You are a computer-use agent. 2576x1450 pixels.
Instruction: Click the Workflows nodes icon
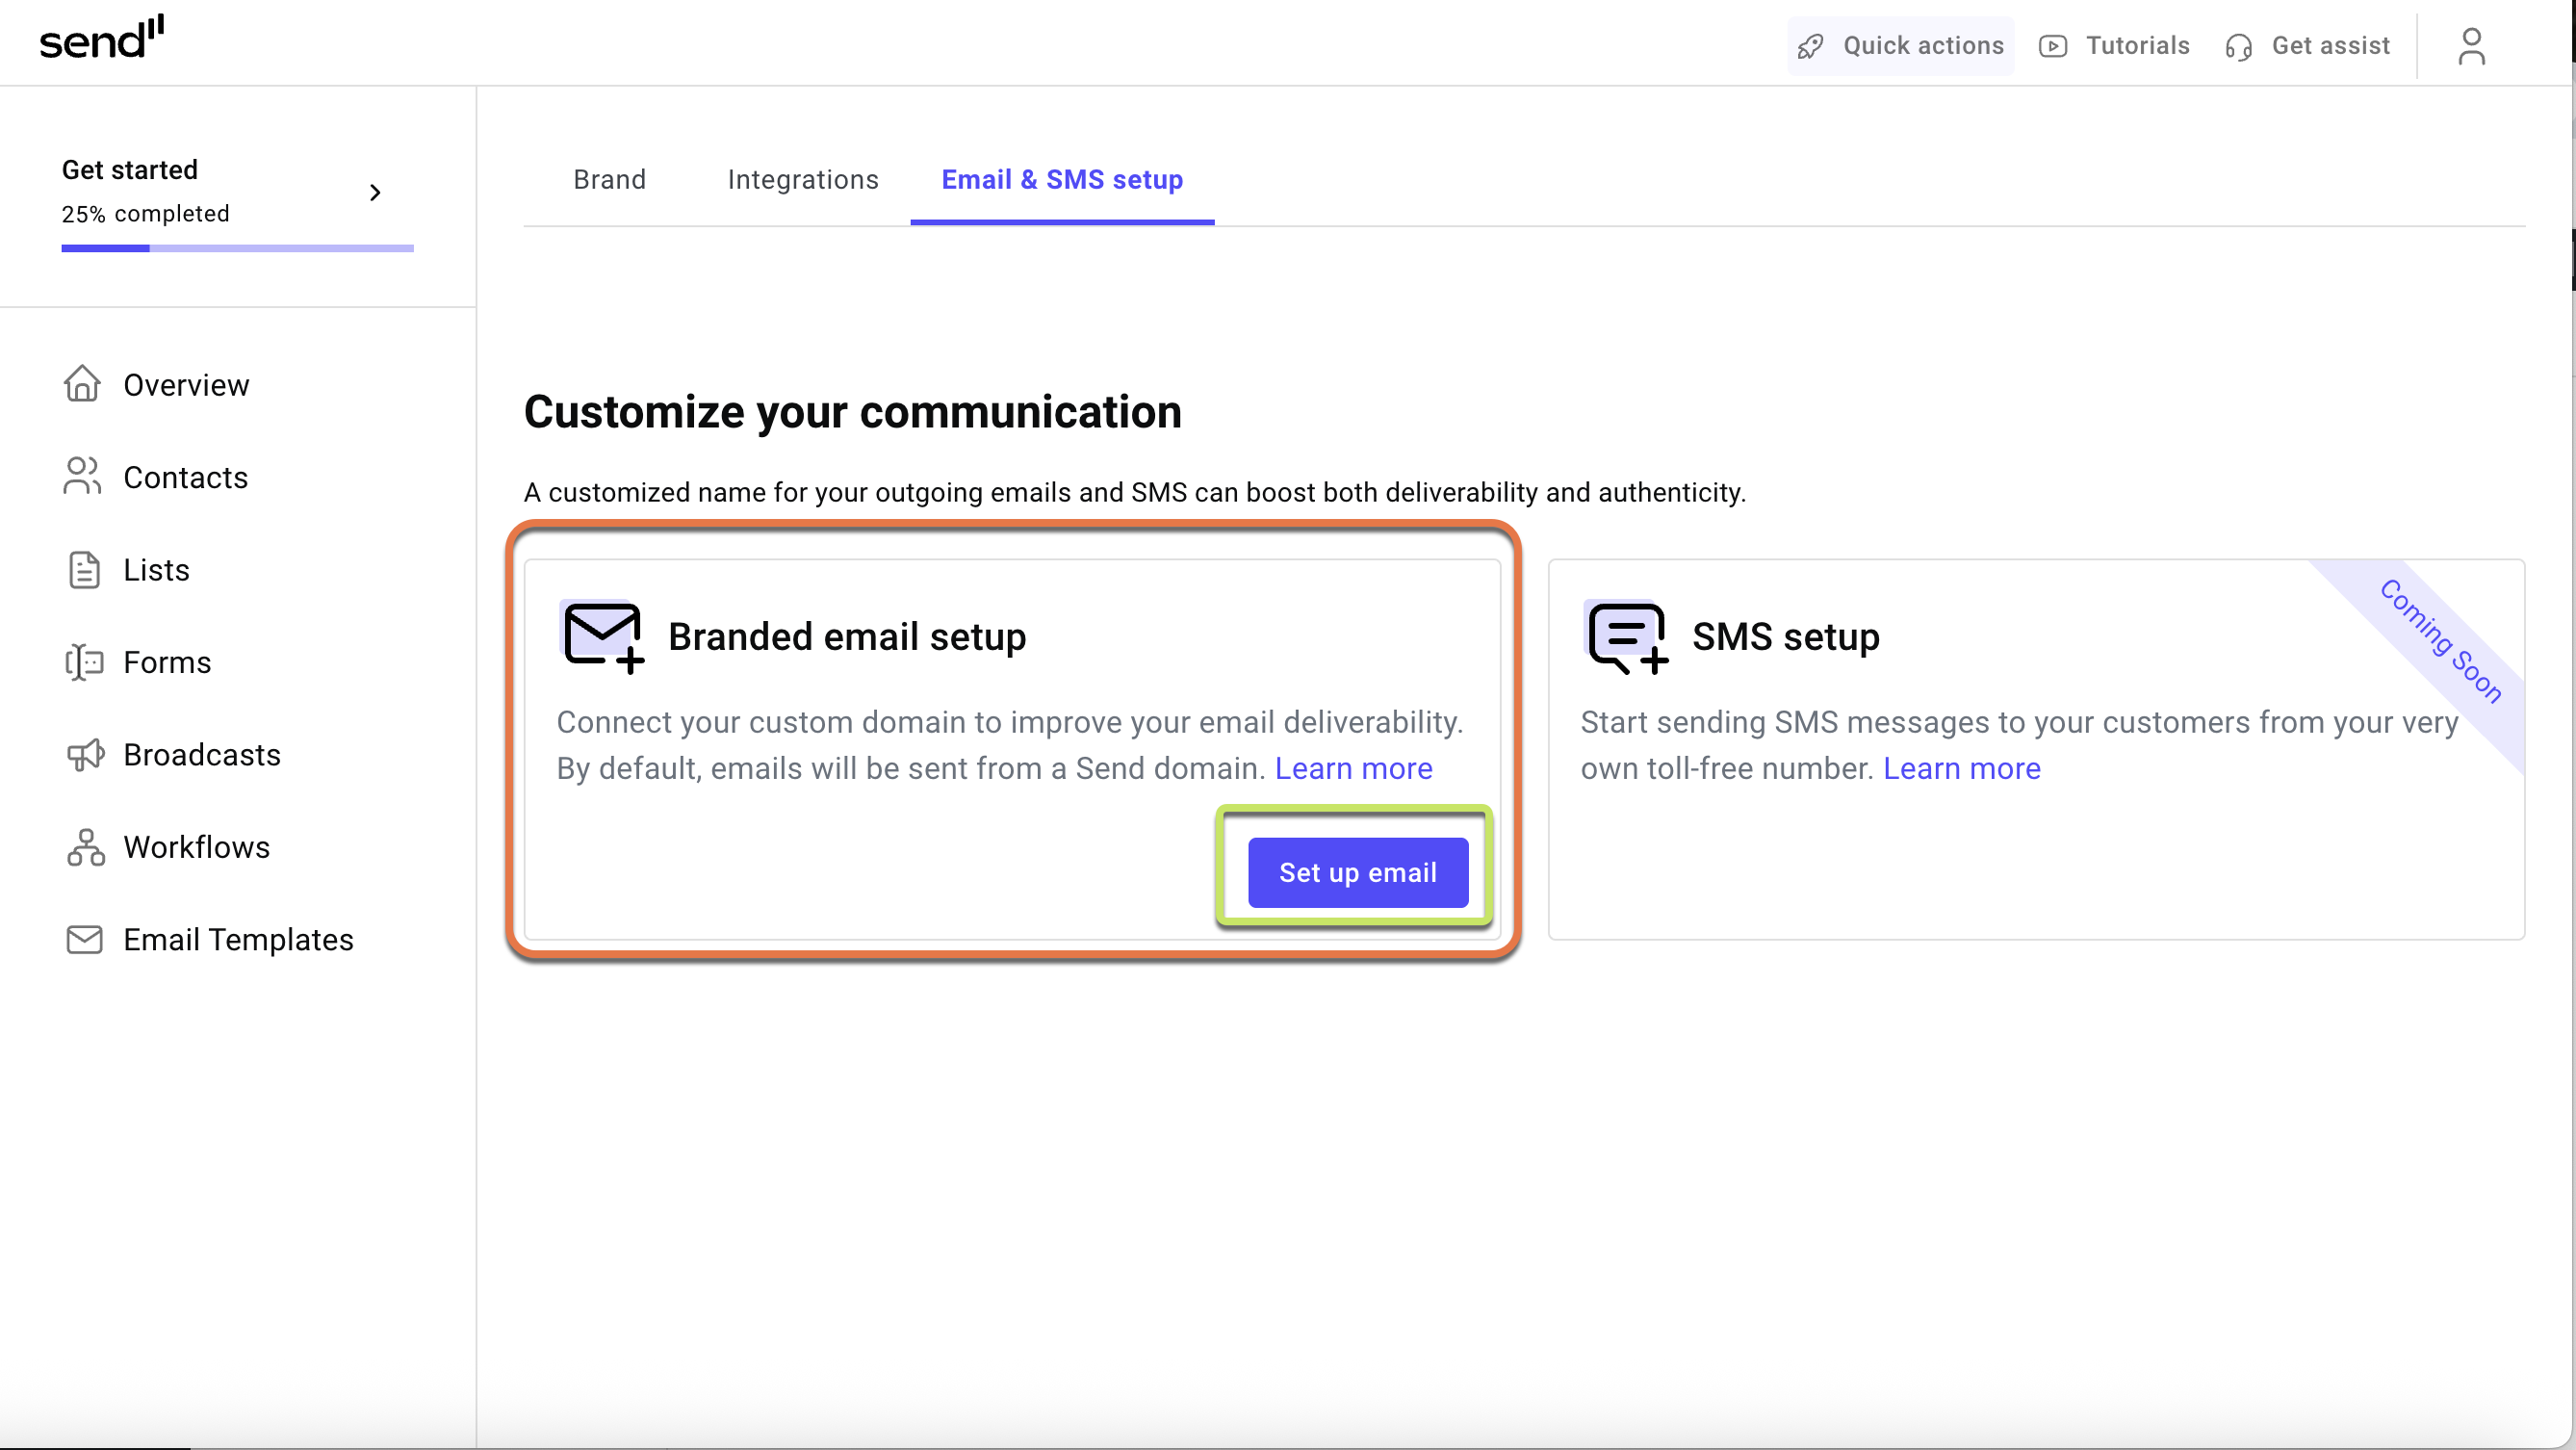[x=85, y=847]
